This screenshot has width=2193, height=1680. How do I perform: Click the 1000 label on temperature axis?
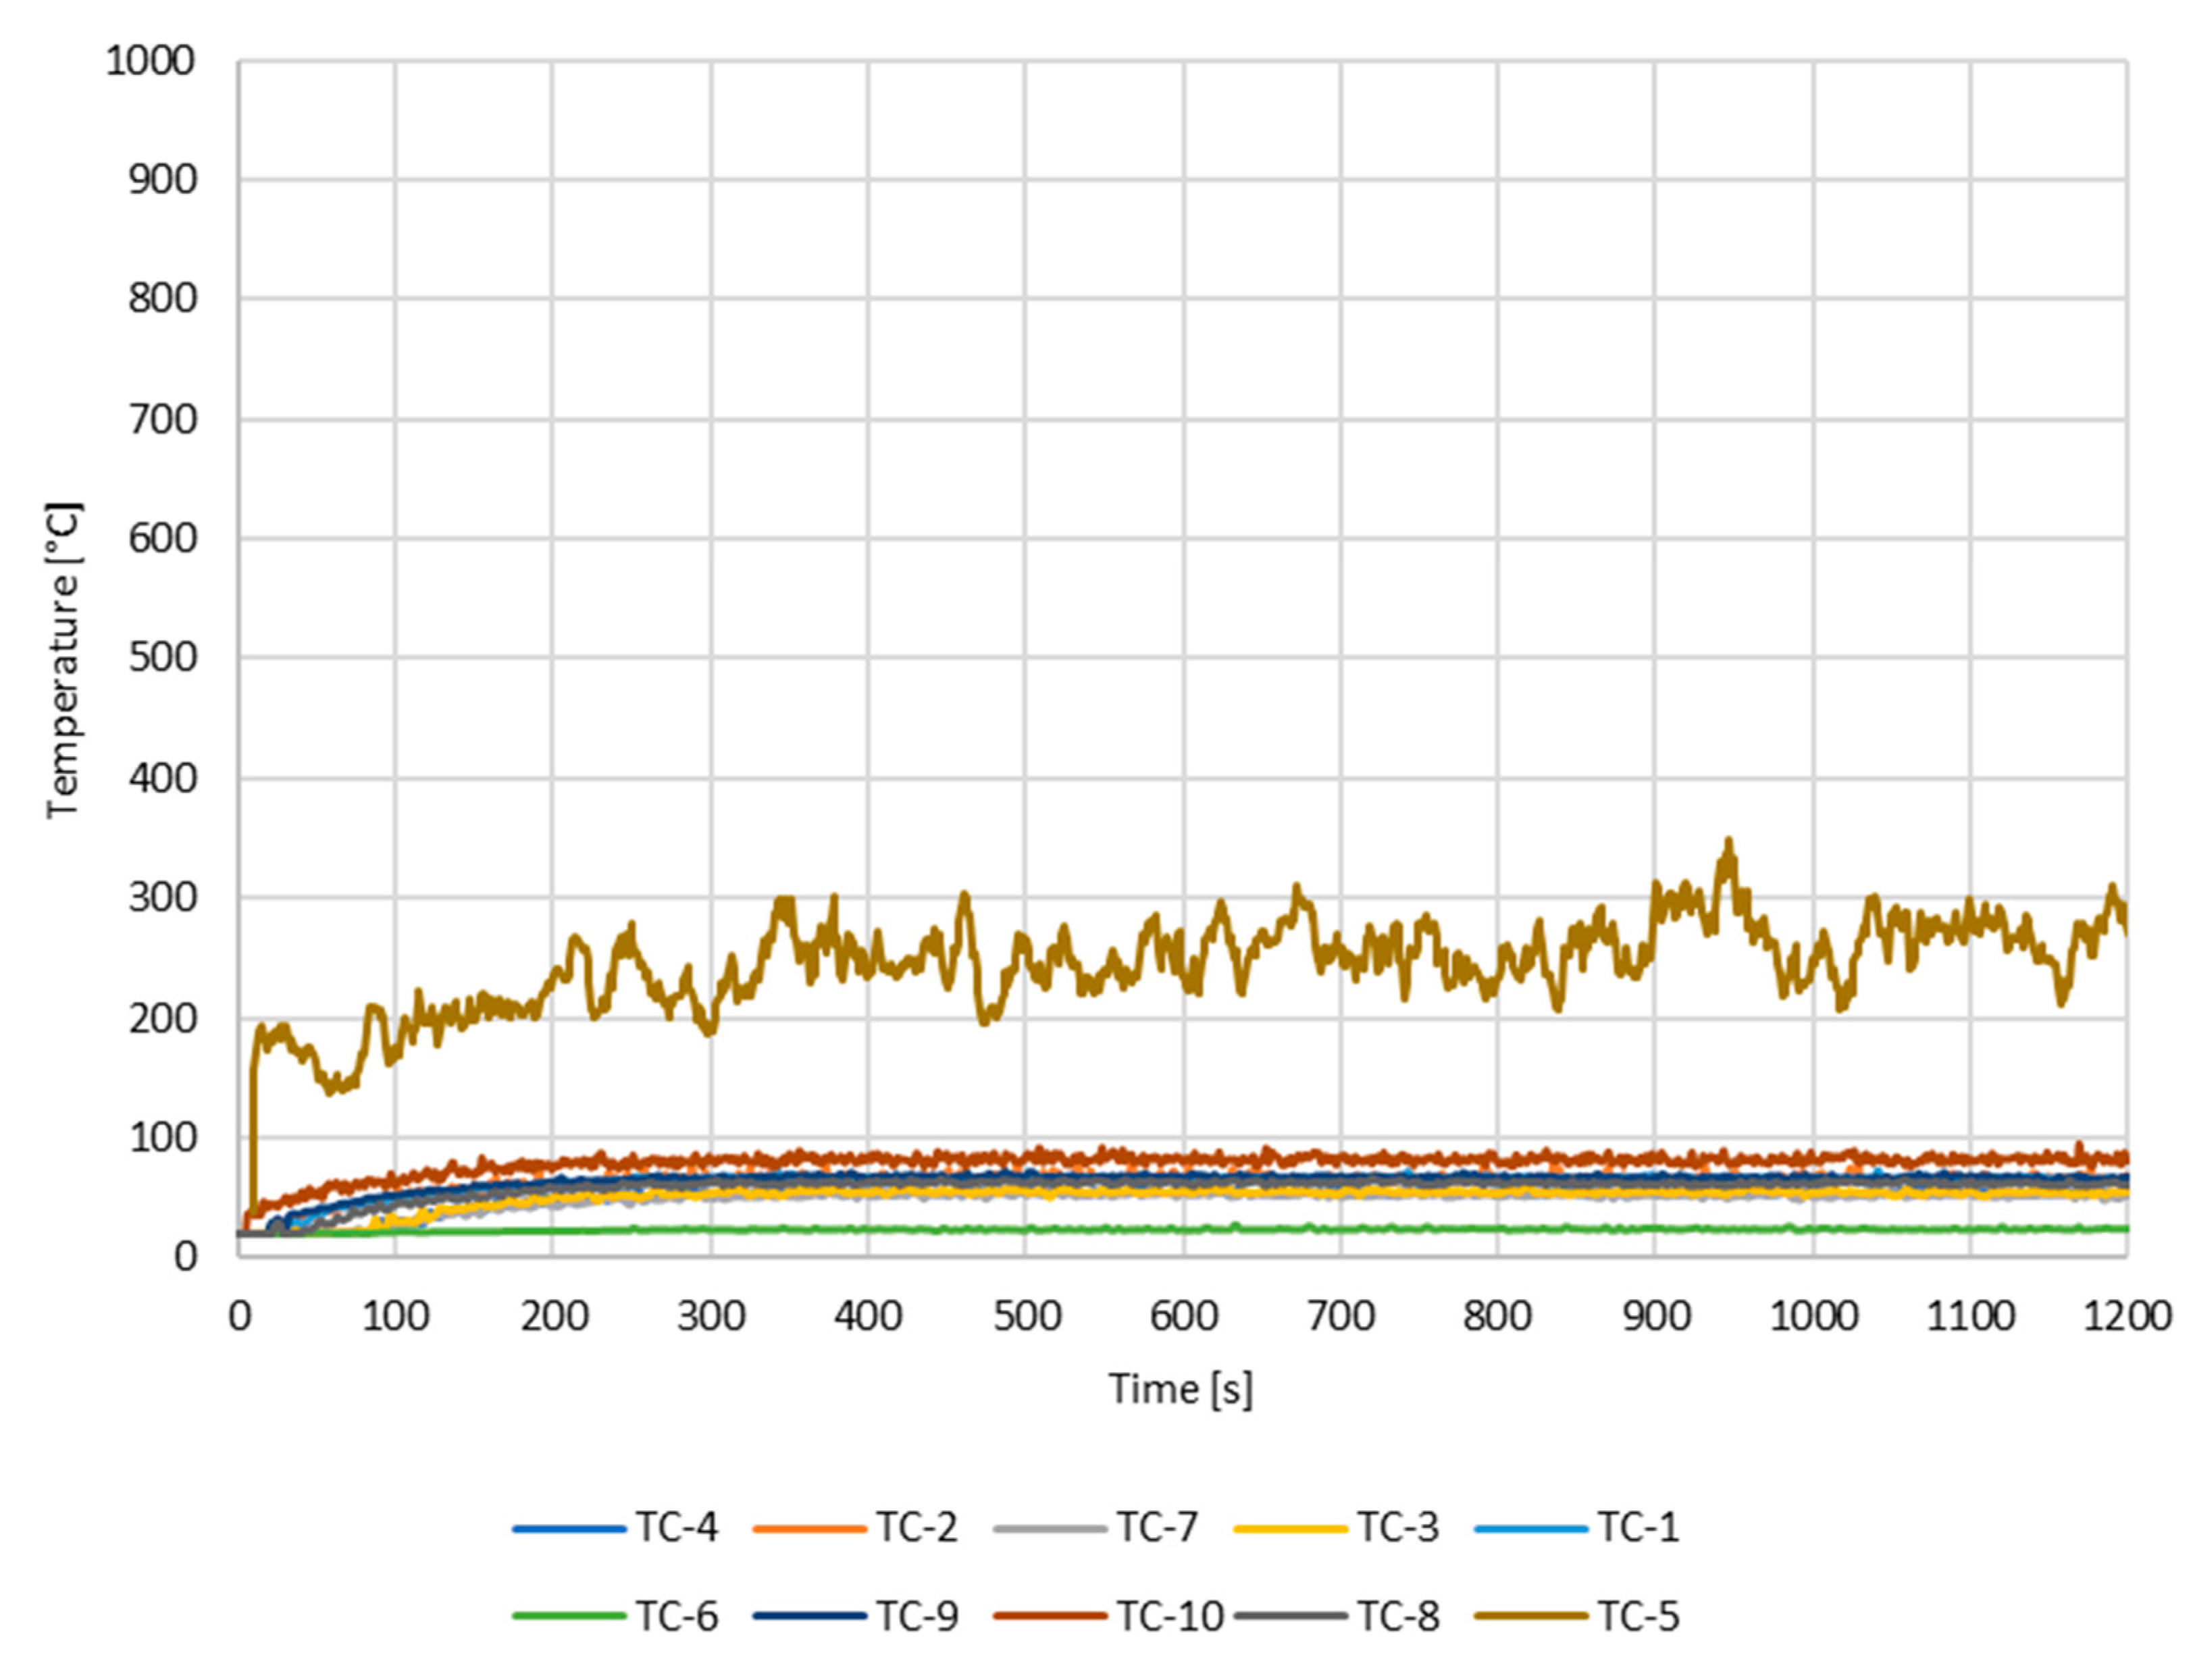click(150, 62)
